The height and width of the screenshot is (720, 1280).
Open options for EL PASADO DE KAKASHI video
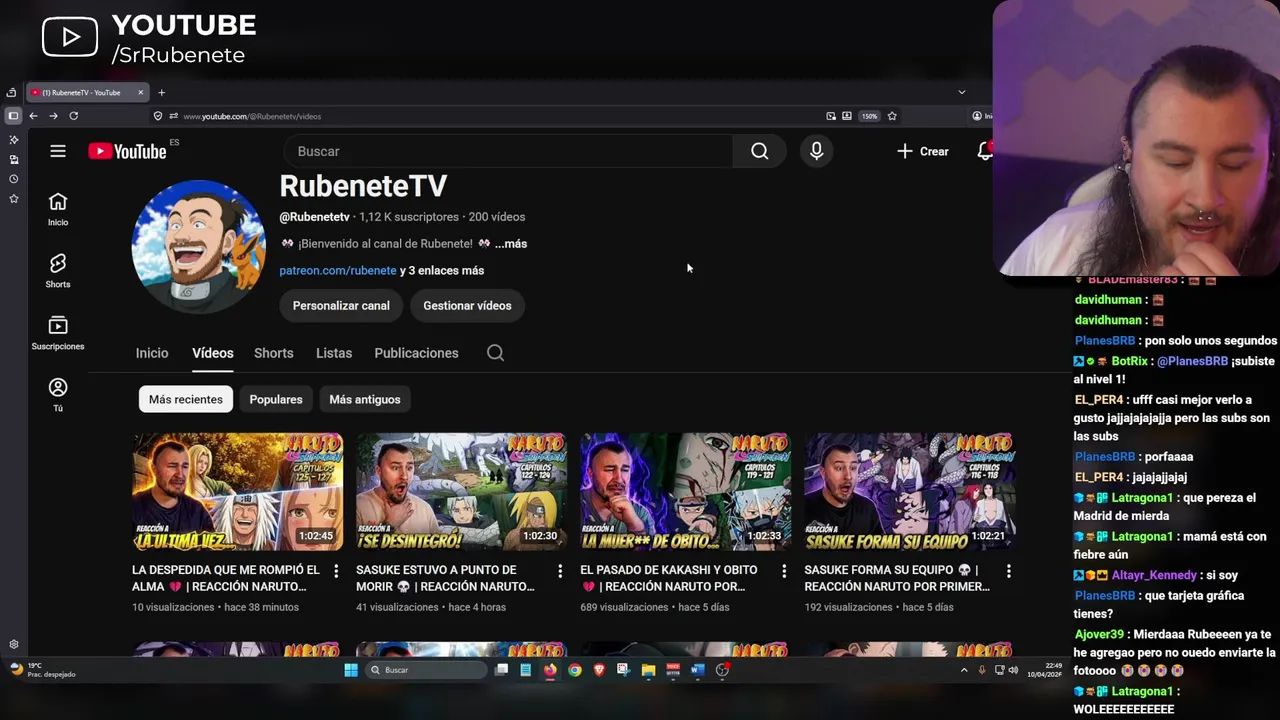tap(784, 571)
